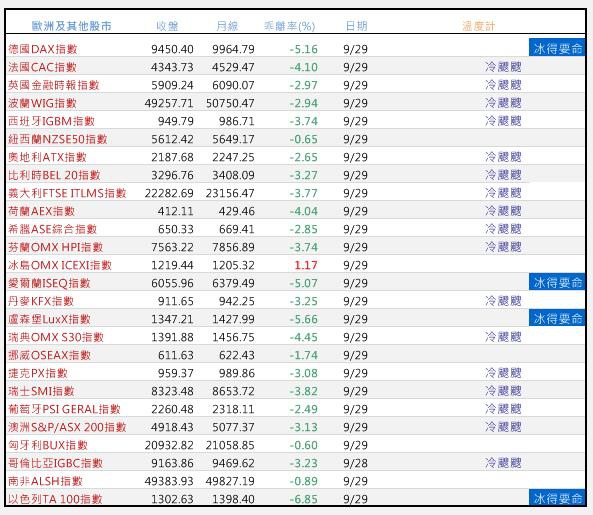Click the 月線 column header

(x=227, y=26)
